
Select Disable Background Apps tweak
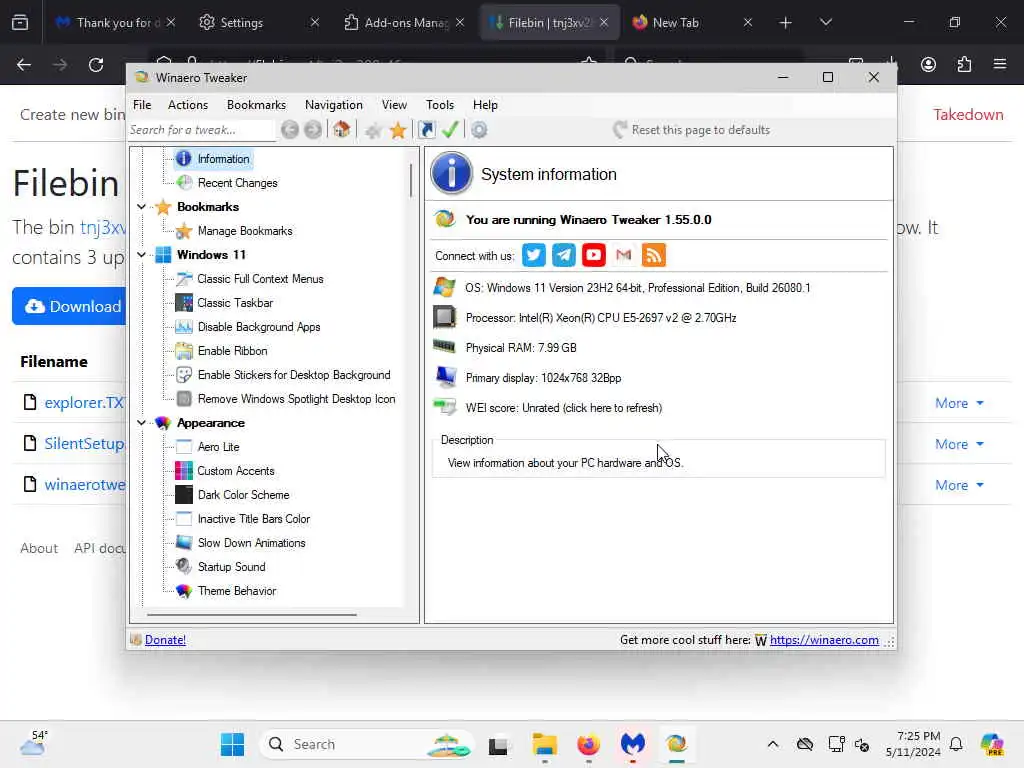click(259, 327)
